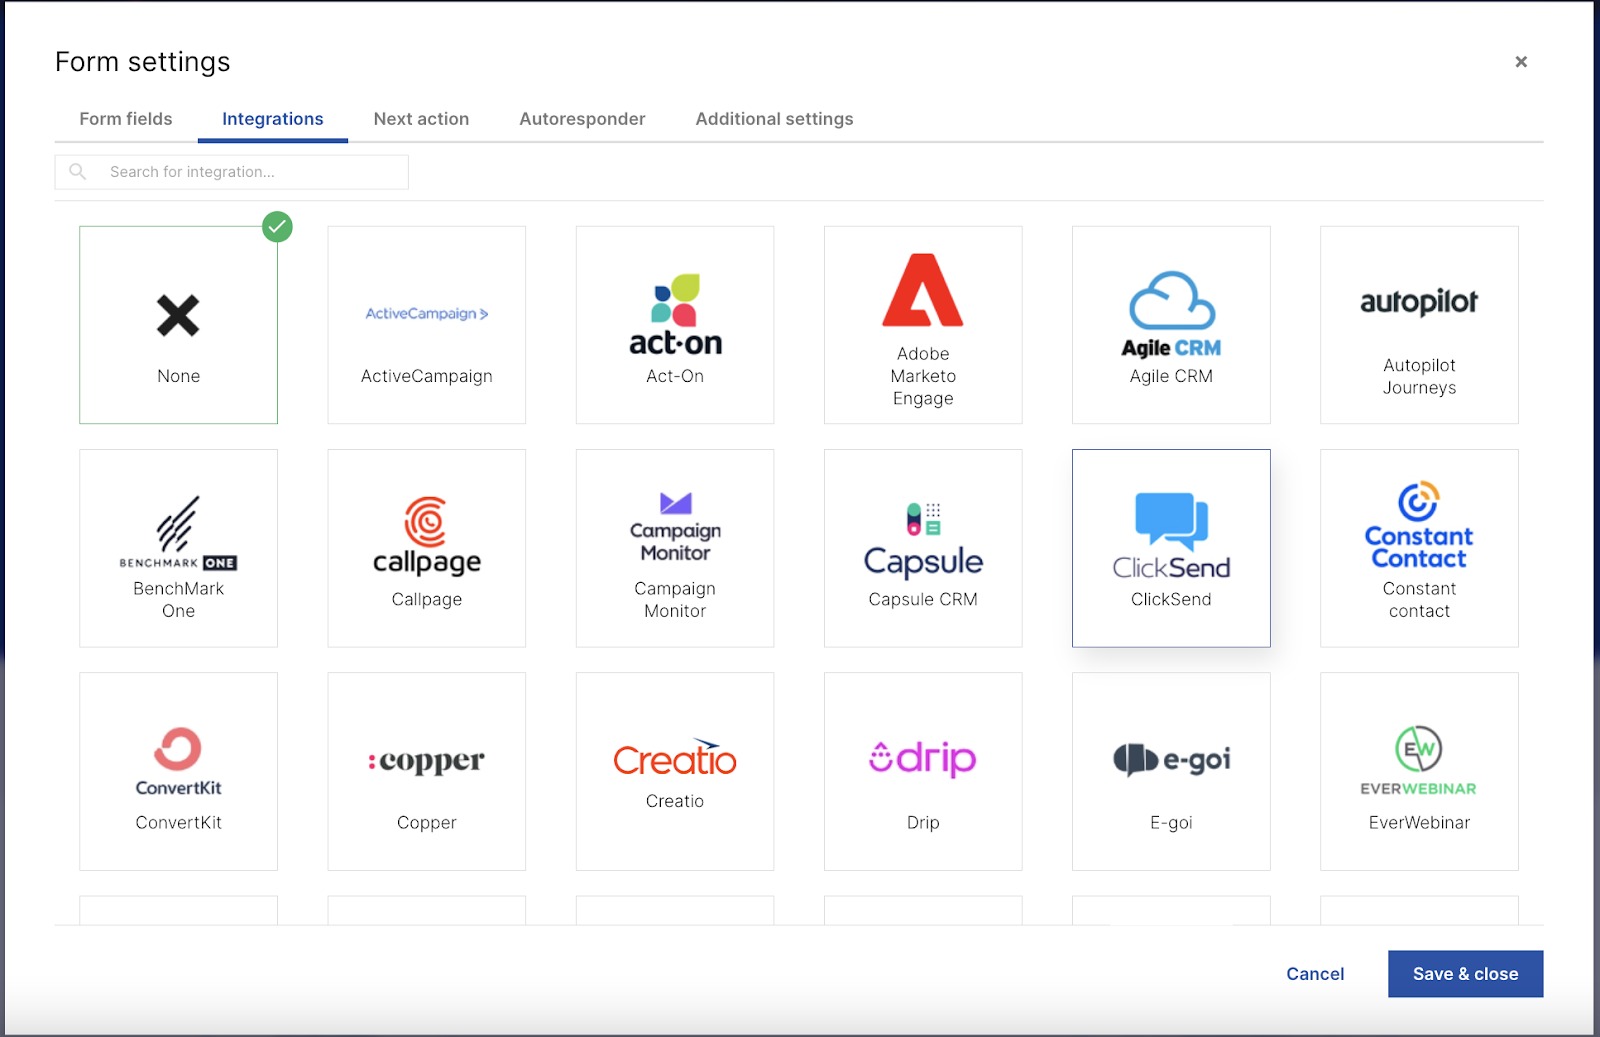1600x1037 pixels.
Task: Click the Cancel link
Action: [1314, 973]
